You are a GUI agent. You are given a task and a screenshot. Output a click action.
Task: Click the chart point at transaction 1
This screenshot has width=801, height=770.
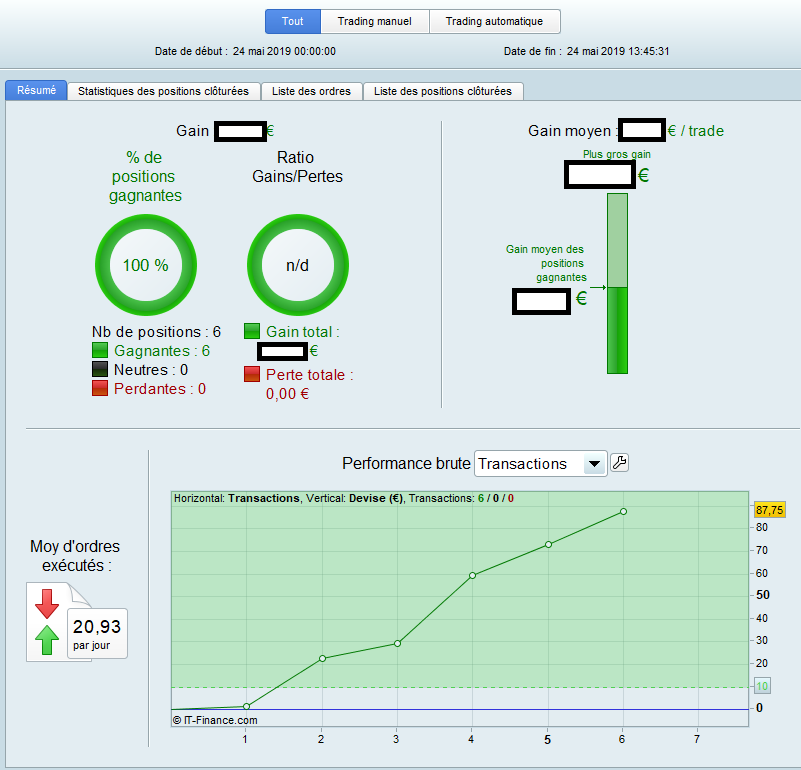click(247, 706)
